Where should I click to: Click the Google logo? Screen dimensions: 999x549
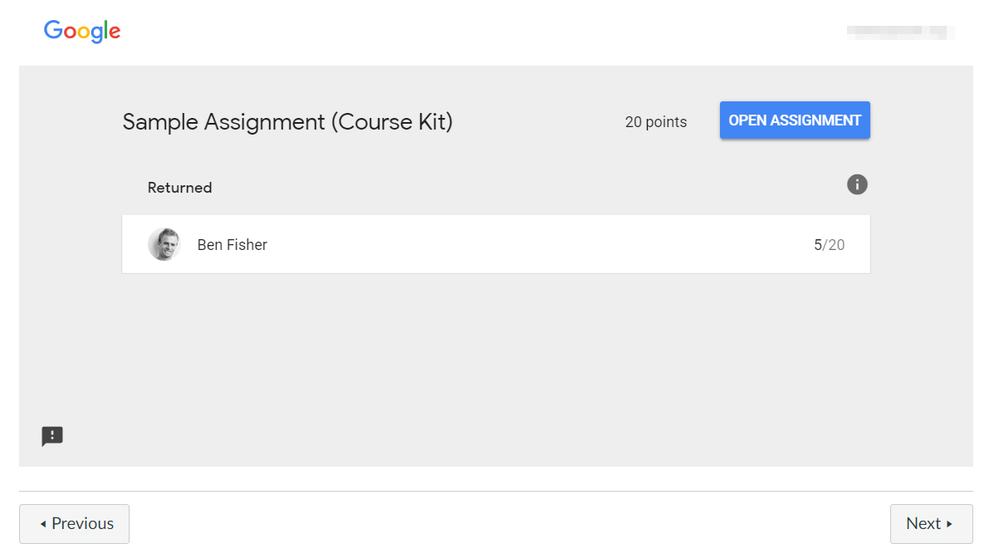click(82, 32)
